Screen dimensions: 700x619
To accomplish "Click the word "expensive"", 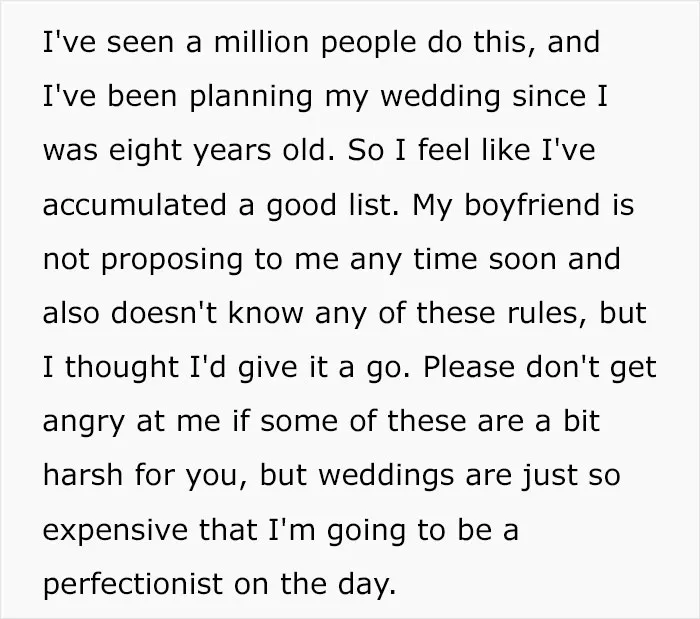I will point(115,531).
